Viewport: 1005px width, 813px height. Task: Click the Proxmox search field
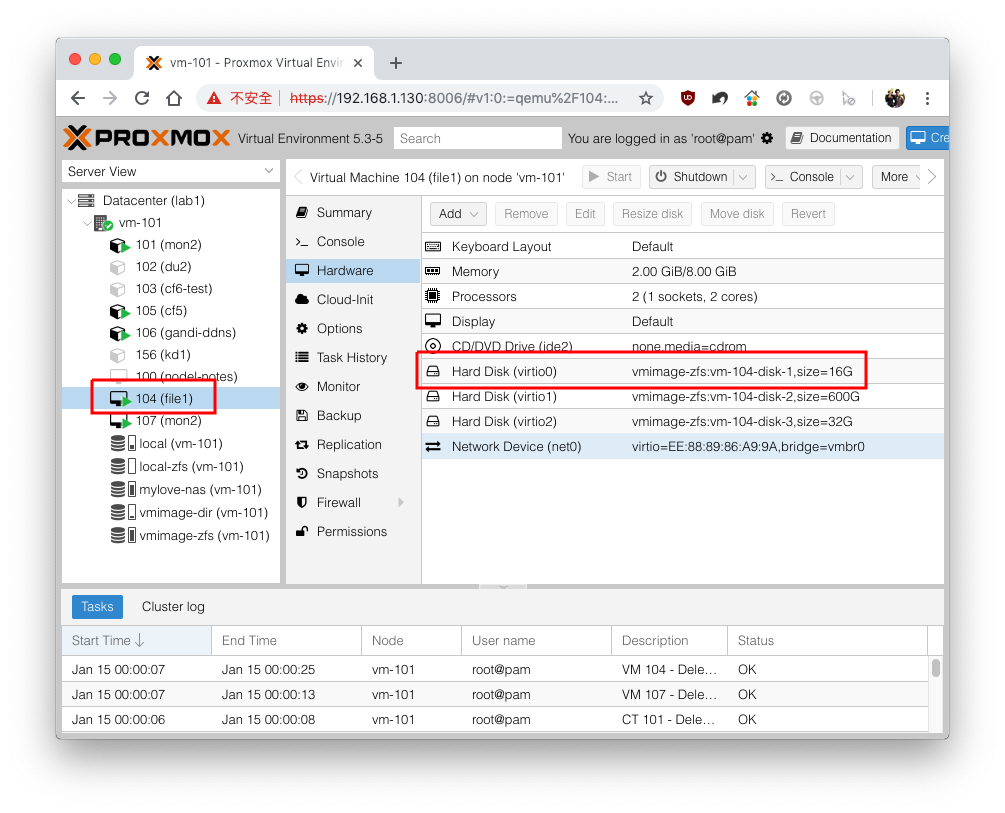(x=478, y=138)
